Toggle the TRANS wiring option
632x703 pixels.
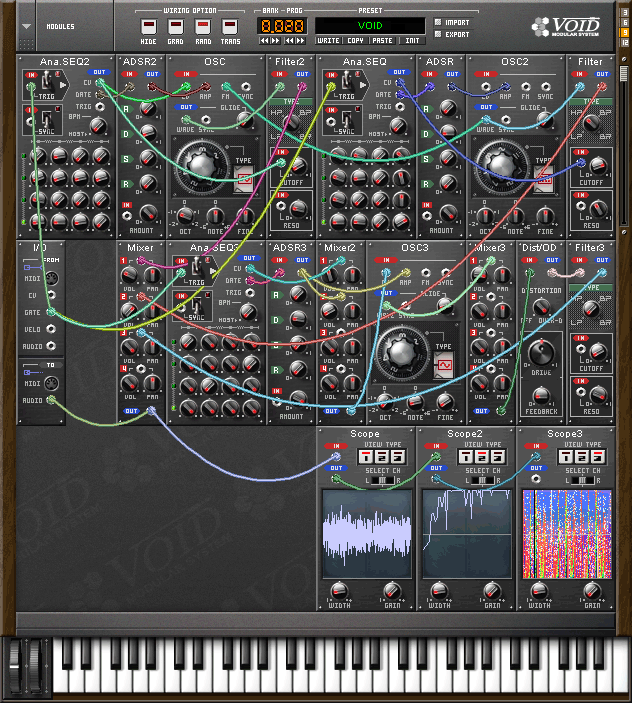click(x=230, y=27)
